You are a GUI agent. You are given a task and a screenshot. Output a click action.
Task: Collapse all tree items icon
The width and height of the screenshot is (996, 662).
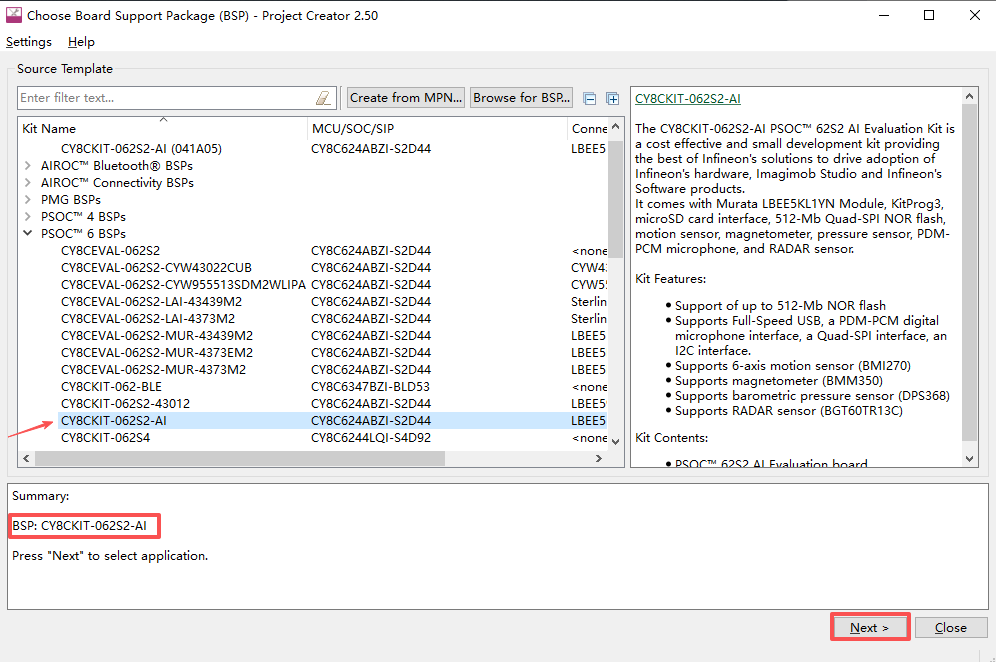click(589, 98)
